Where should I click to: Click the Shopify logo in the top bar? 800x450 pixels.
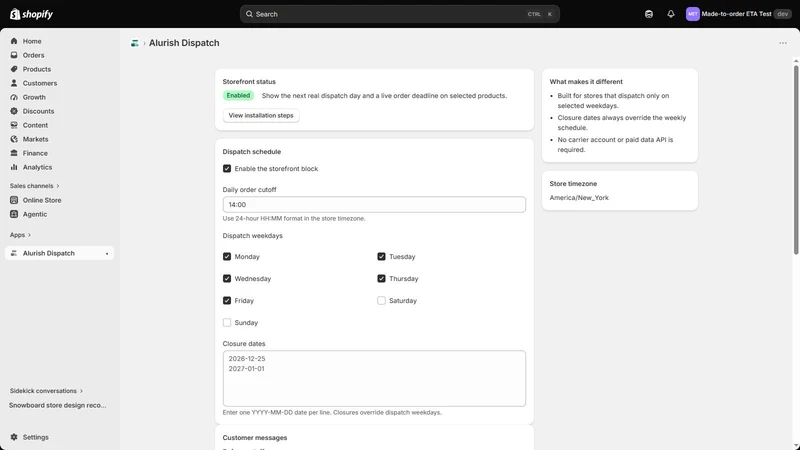(x=32, y=14)
